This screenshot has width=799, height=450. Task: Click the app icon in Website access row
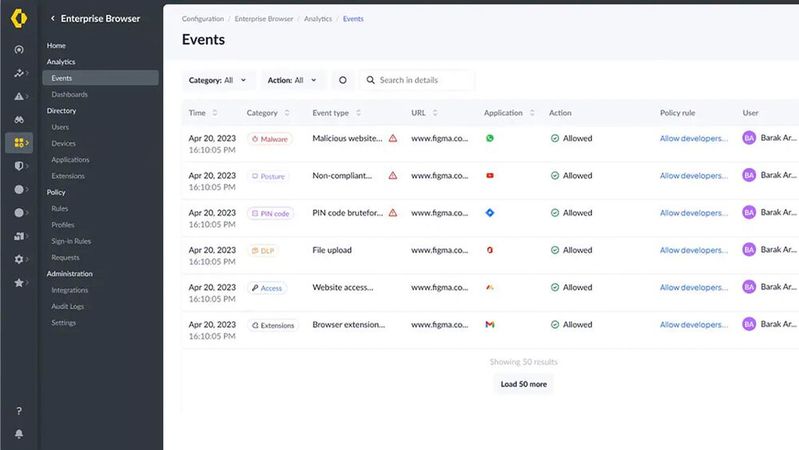(490, 287)
